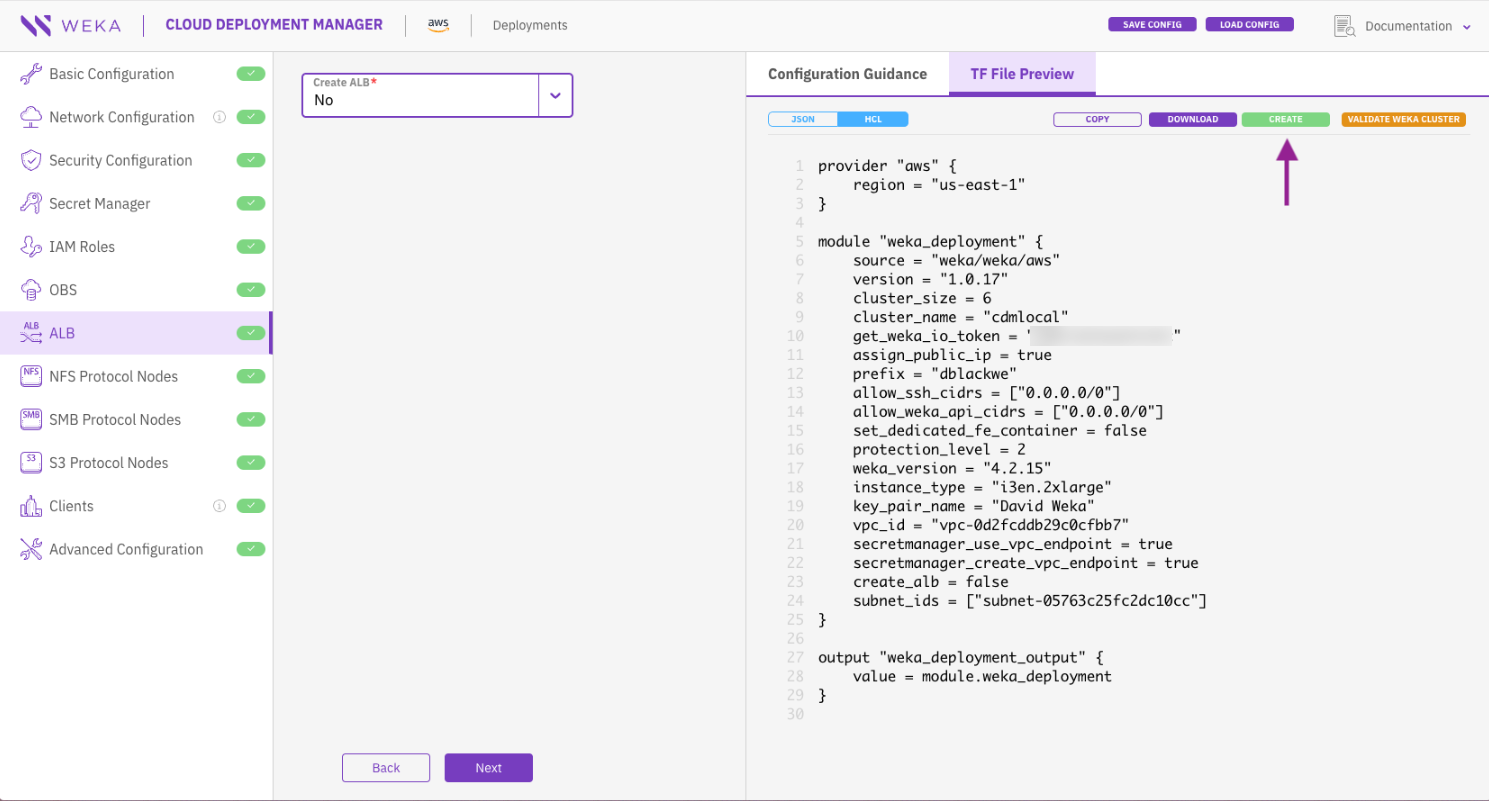Switch to Configuration Guidance tab
Image resolution: width=1489 pixels, height=801 pixels.
(x=847, y=74)
